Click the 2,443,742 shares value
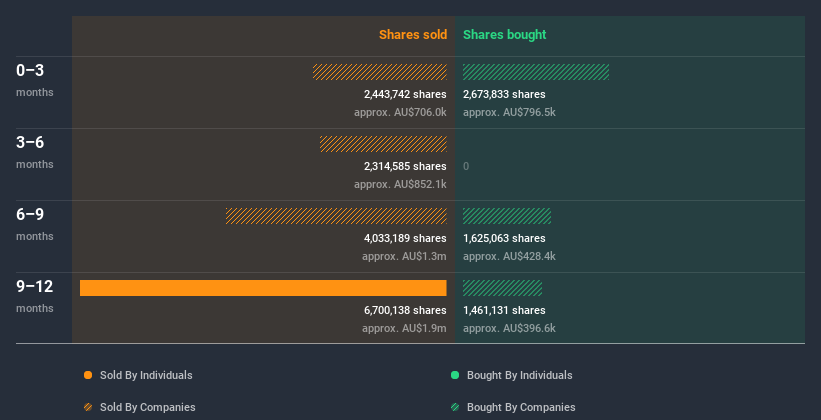The image size is (821, 420). click(x=405, y=94)
